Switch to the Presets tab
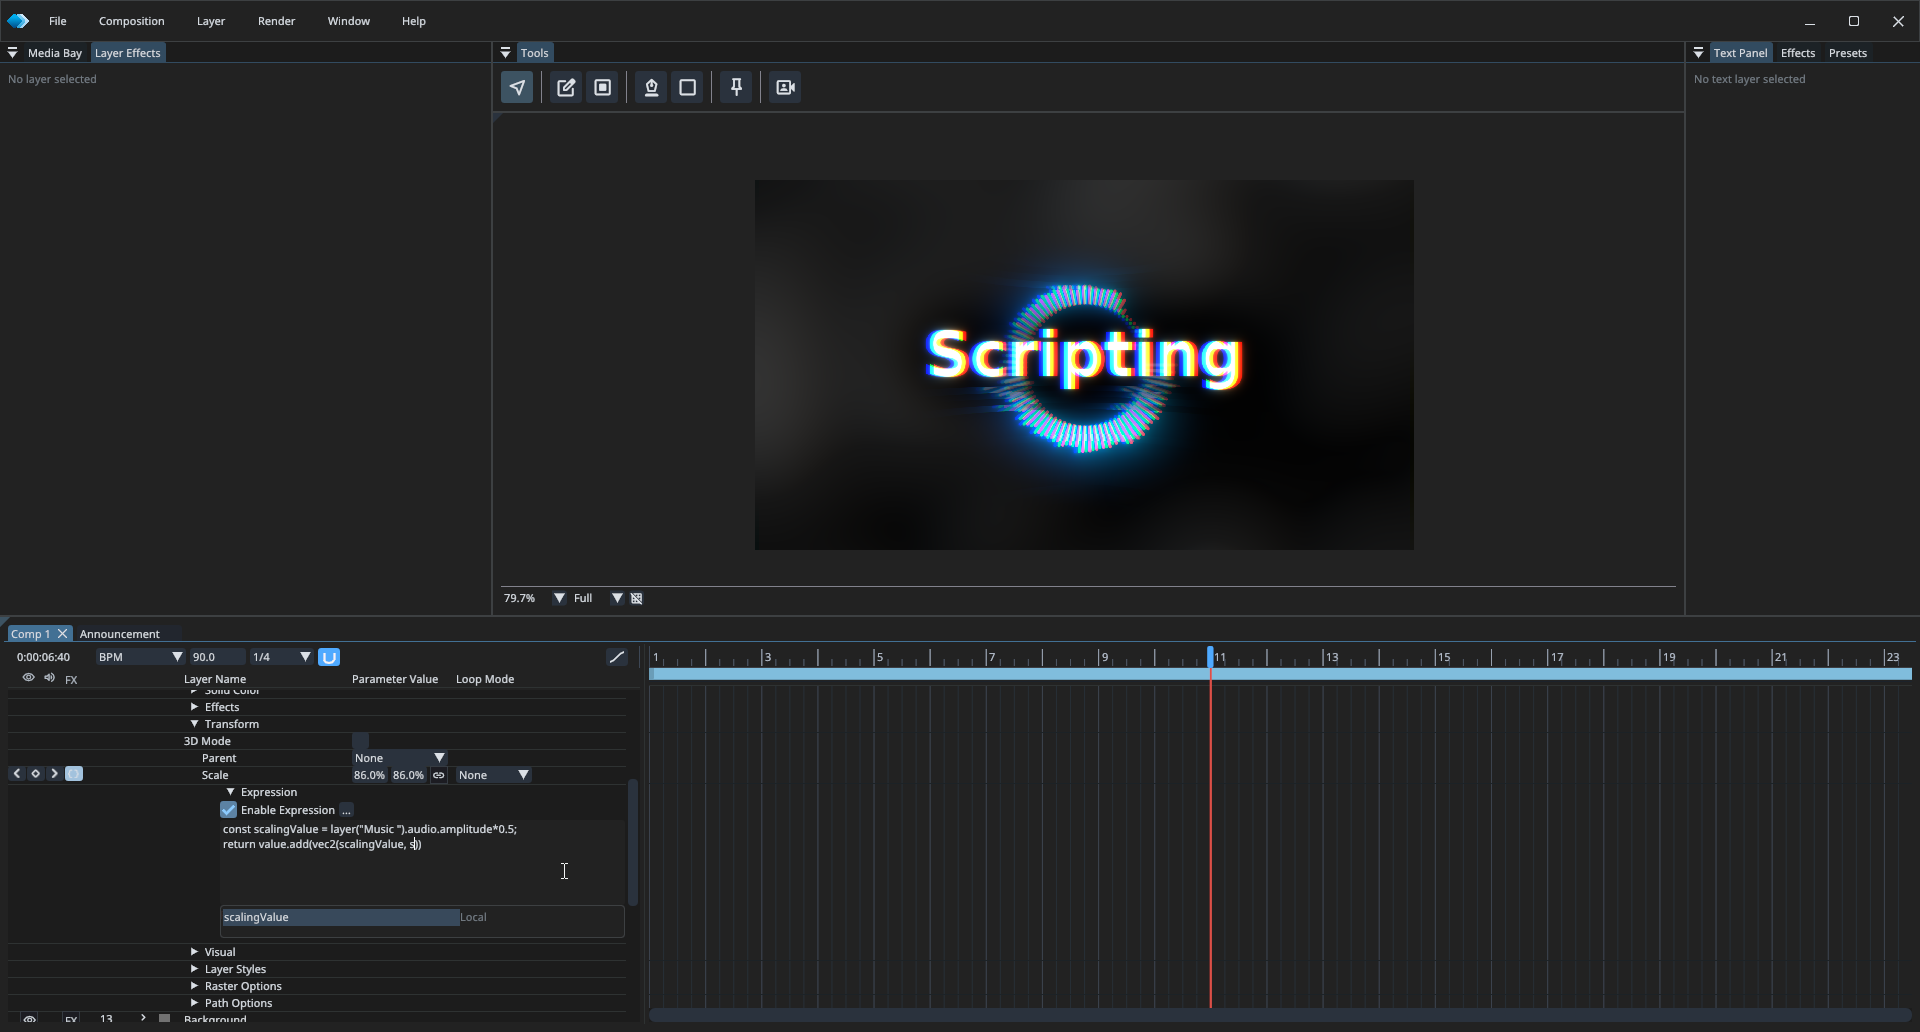Viewport: 1920px width, 1032px height. (x=1847, y=53)
